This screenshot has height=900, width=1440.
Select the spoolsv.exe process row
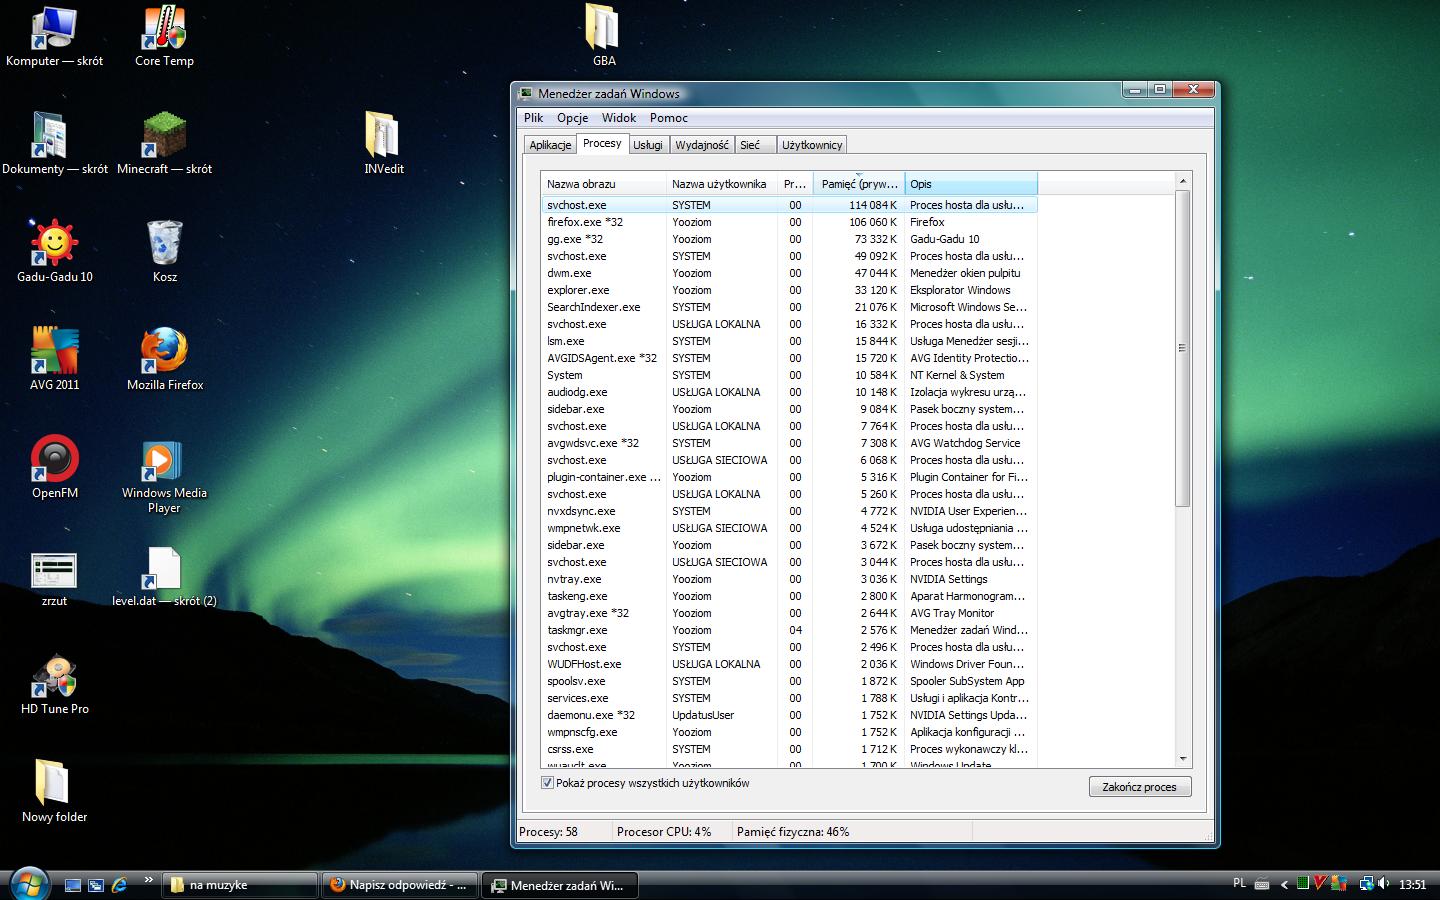click(788, 681)
